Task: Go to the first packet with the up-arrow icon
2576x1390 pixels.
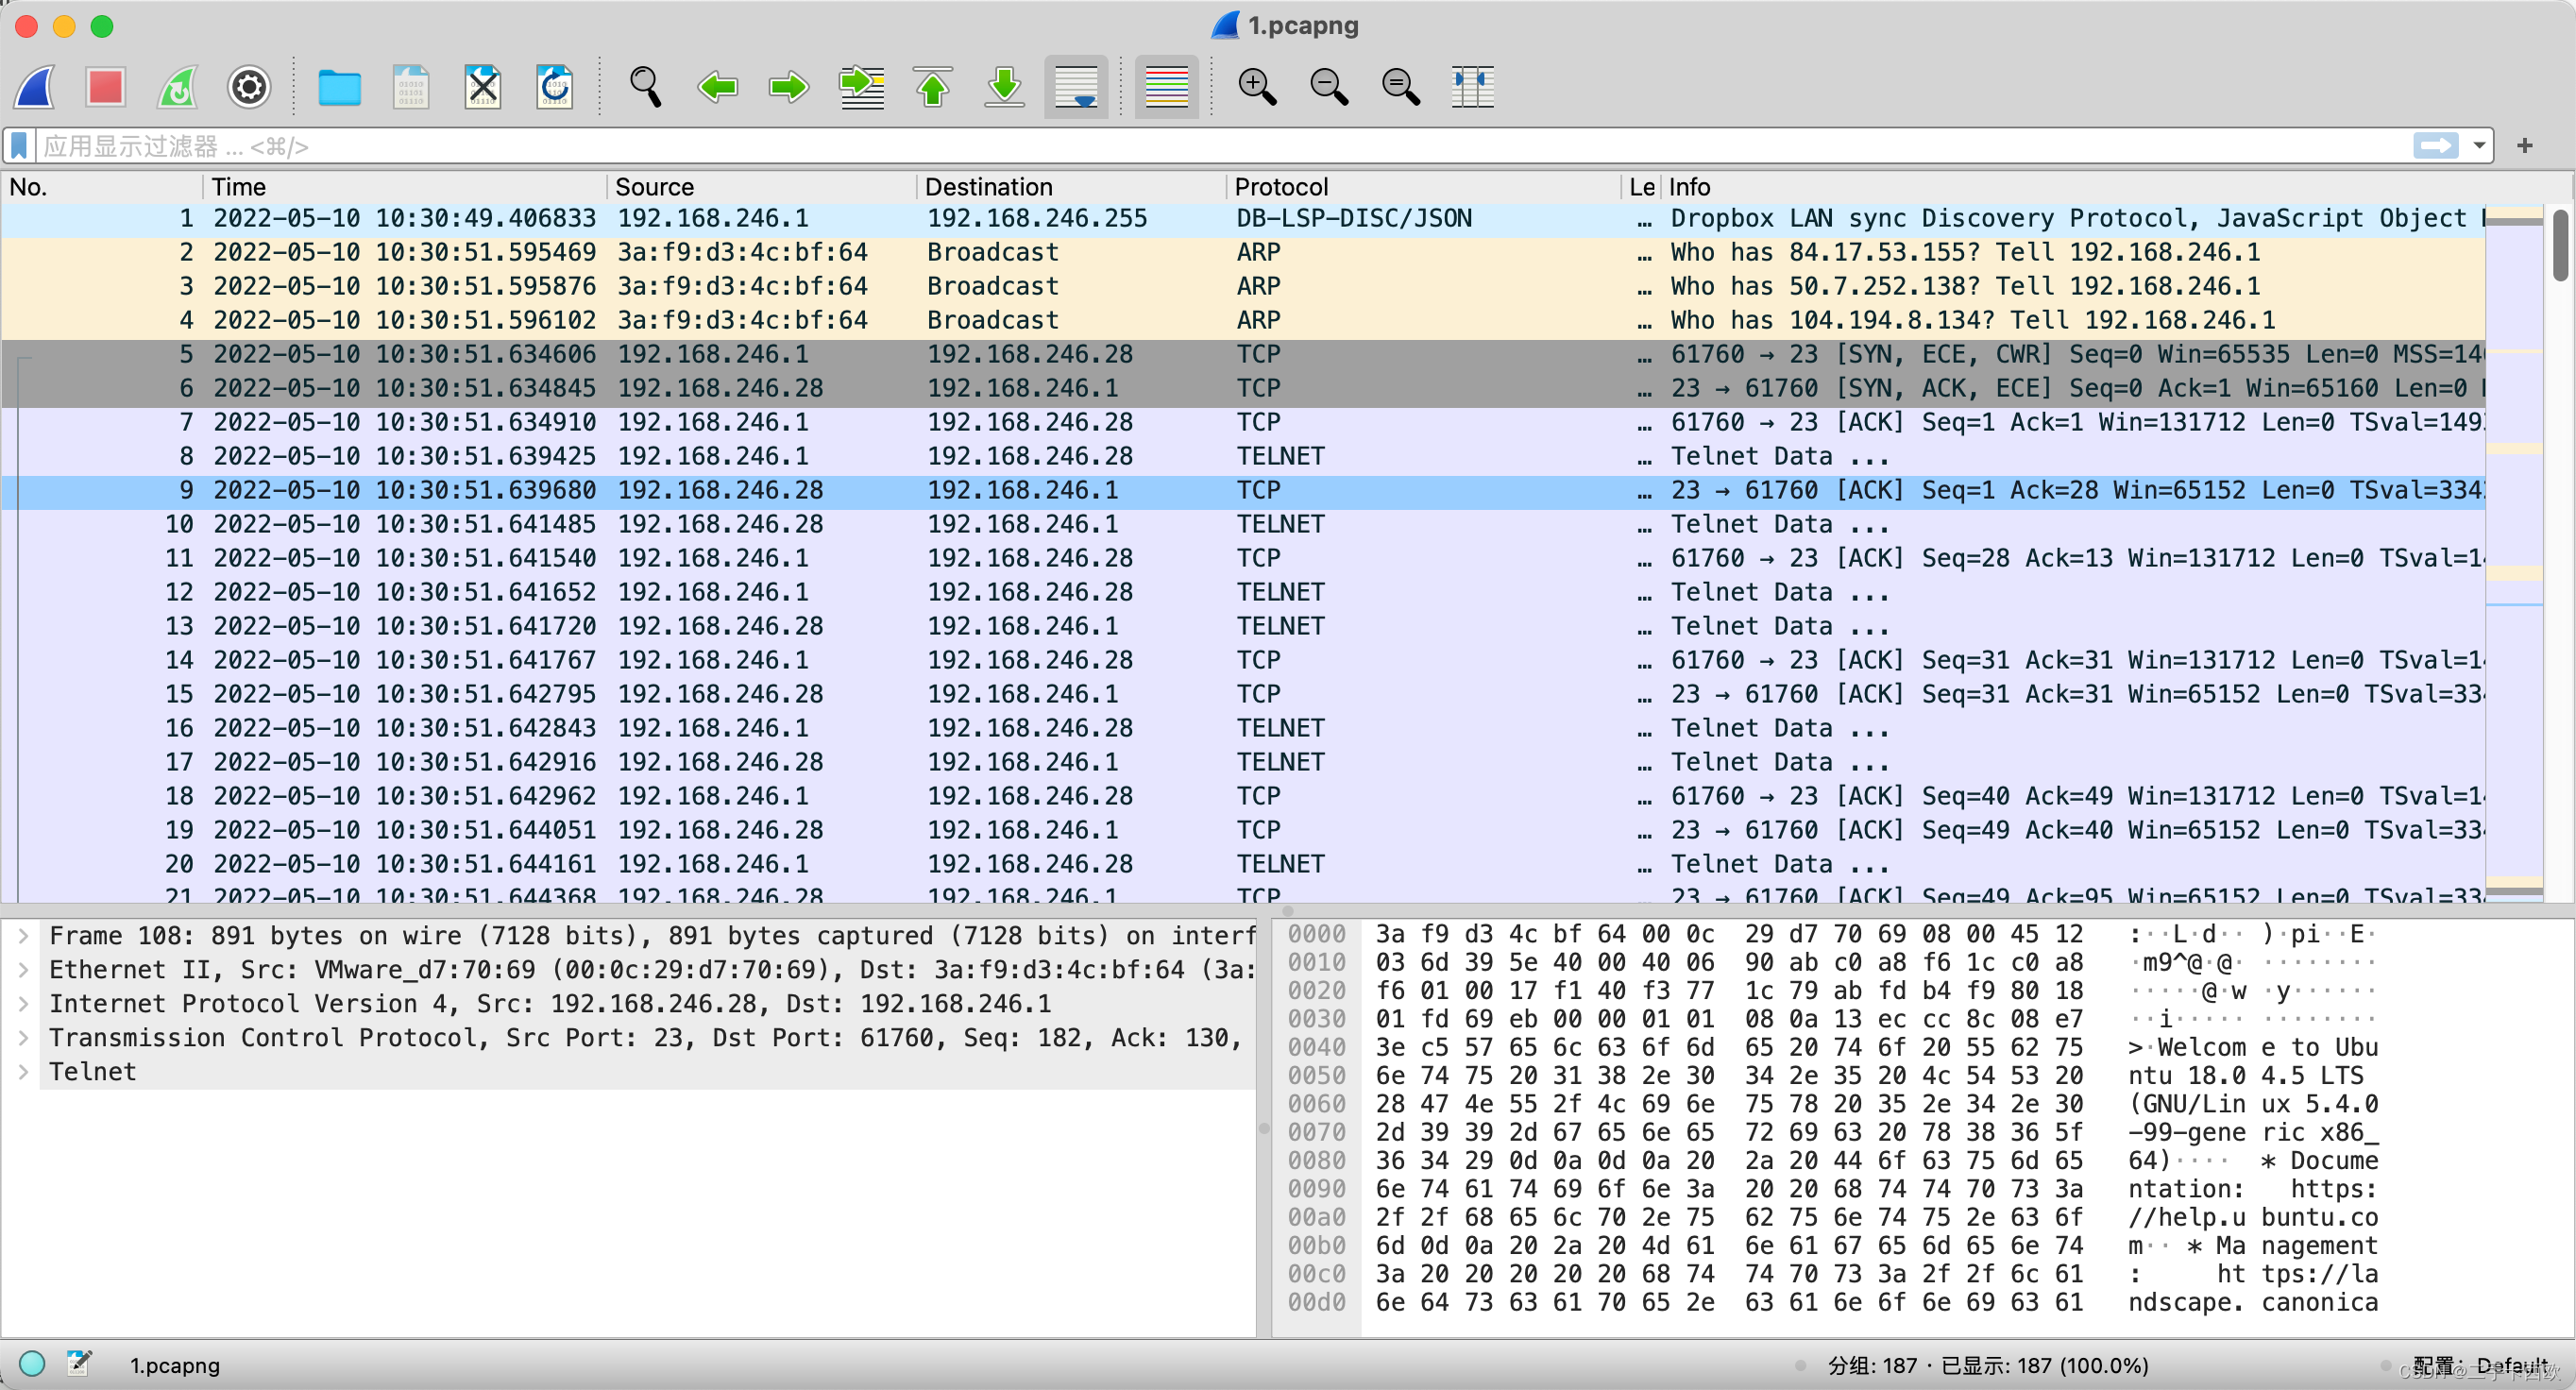Action: click(933, 88)
